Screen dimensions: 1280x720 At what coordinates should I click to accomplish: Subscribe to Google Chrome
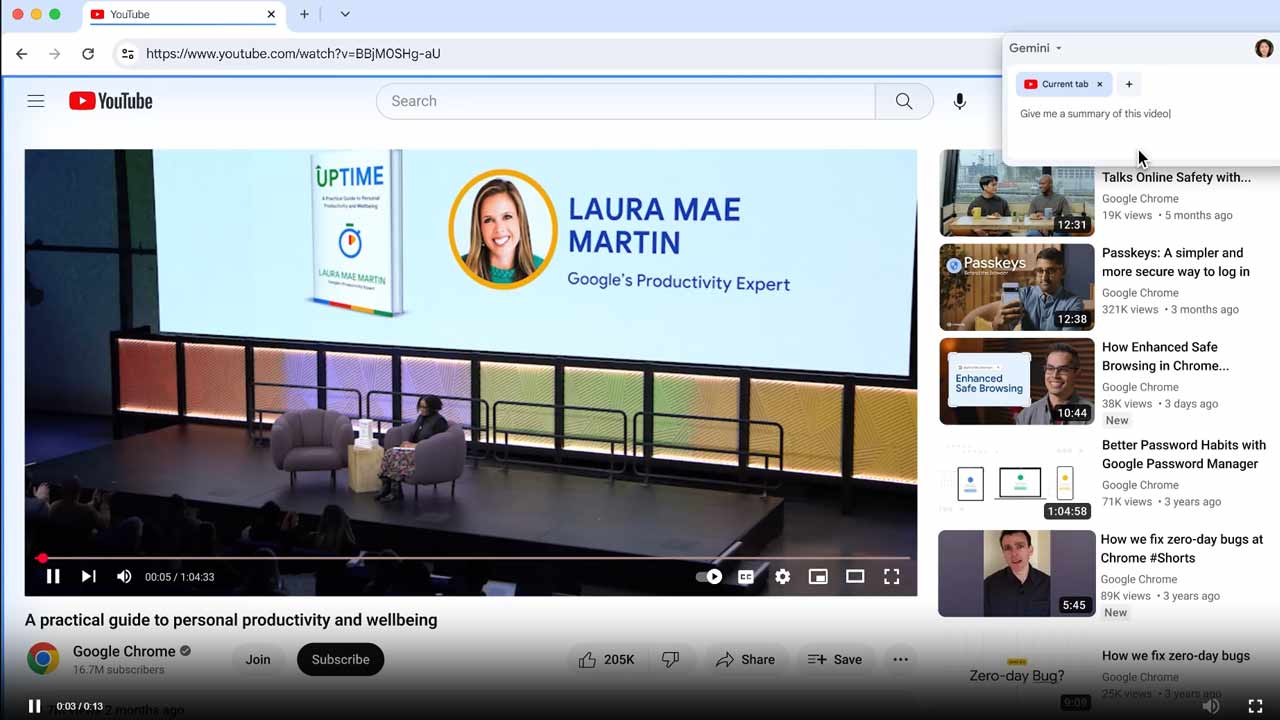pos(340,659)
